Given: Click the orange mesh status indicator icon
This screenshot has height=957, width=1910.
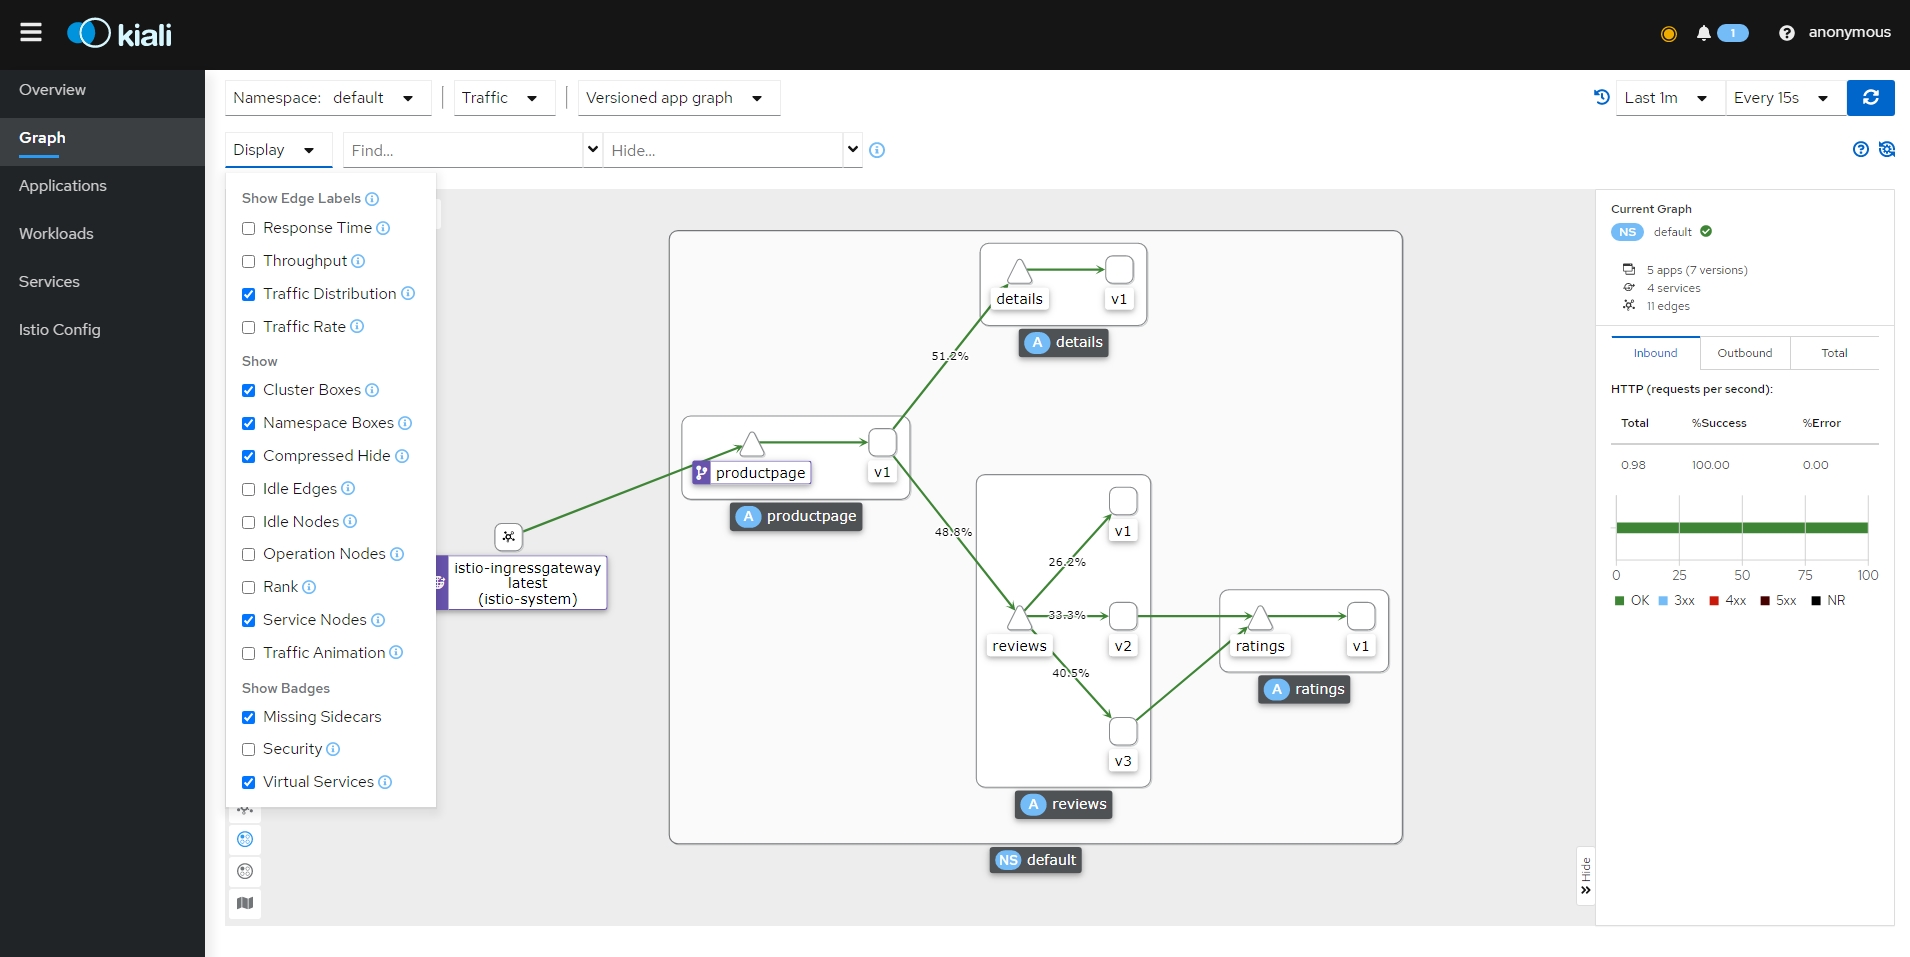Looking at the screenshot, I should pos(1668,34).
